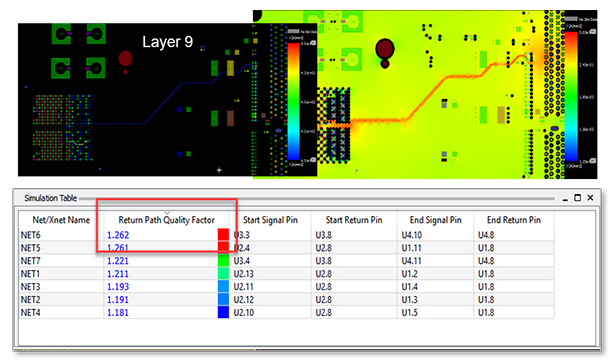Screen dimensions: 611x360
Task: Click the dark red circular pad in heatmap
Action: 385,50
